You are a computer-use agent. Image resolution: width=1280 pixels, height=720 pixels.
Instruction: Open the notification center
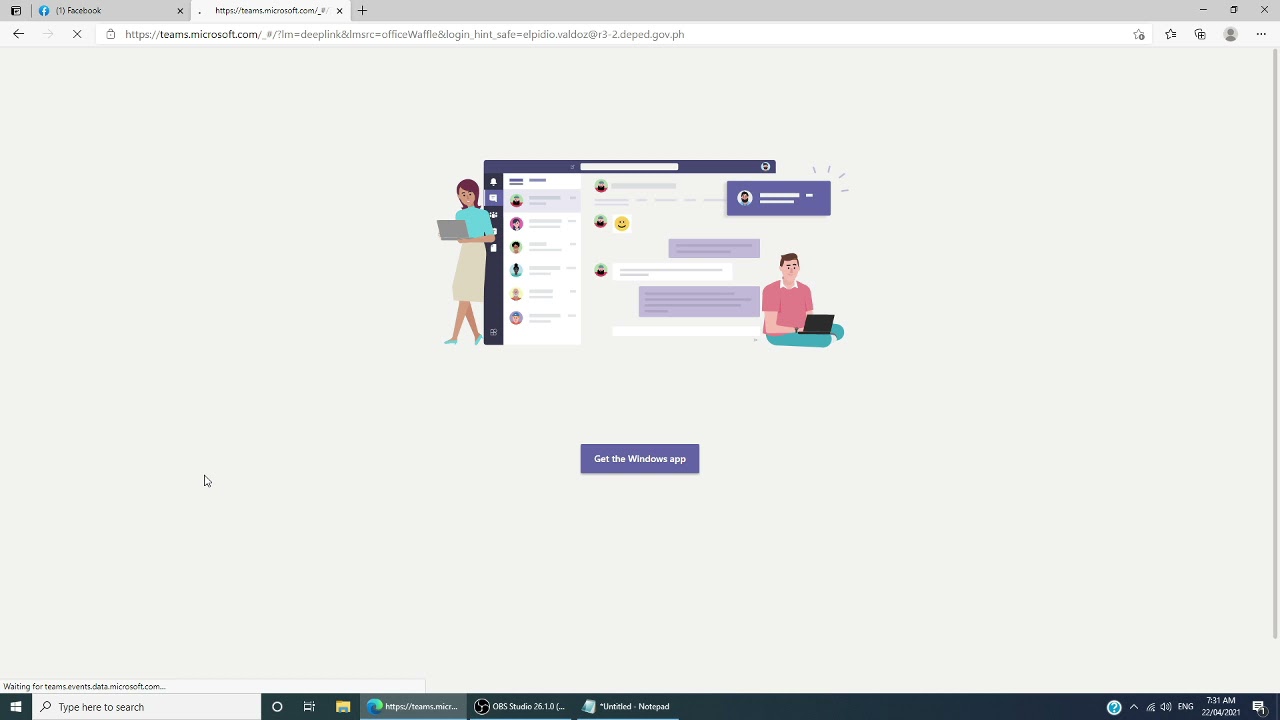(1260, 707)
